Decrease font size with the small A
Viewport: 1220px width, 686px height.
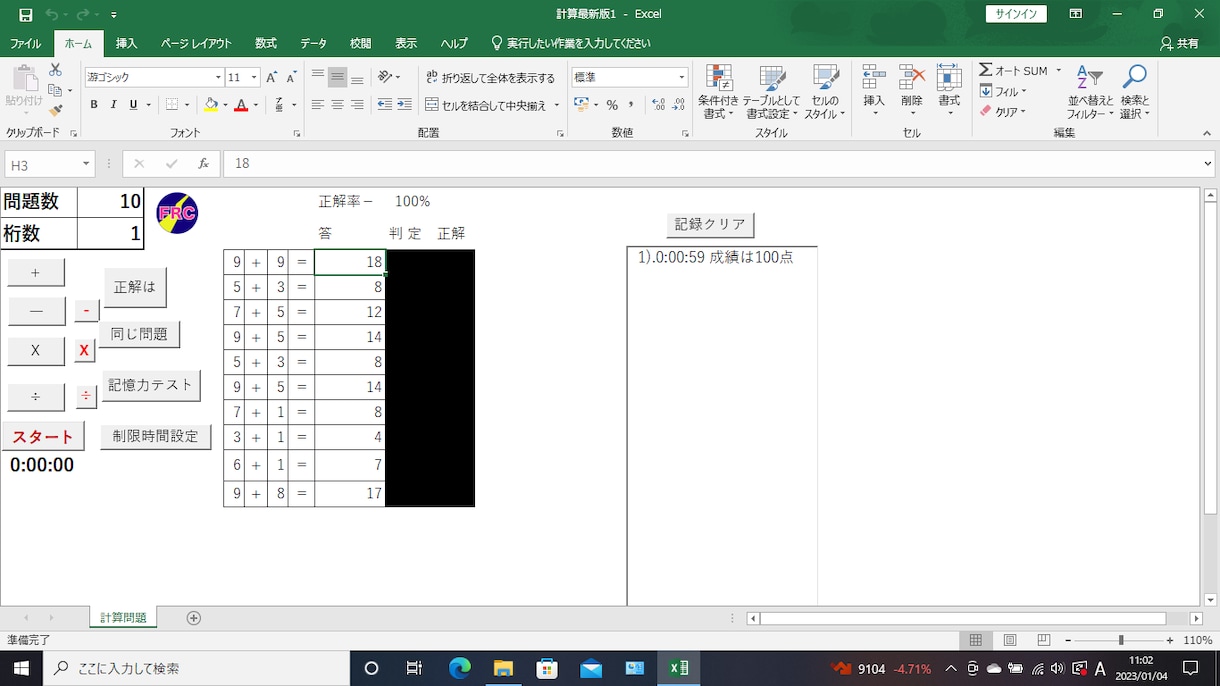(291, 77)
